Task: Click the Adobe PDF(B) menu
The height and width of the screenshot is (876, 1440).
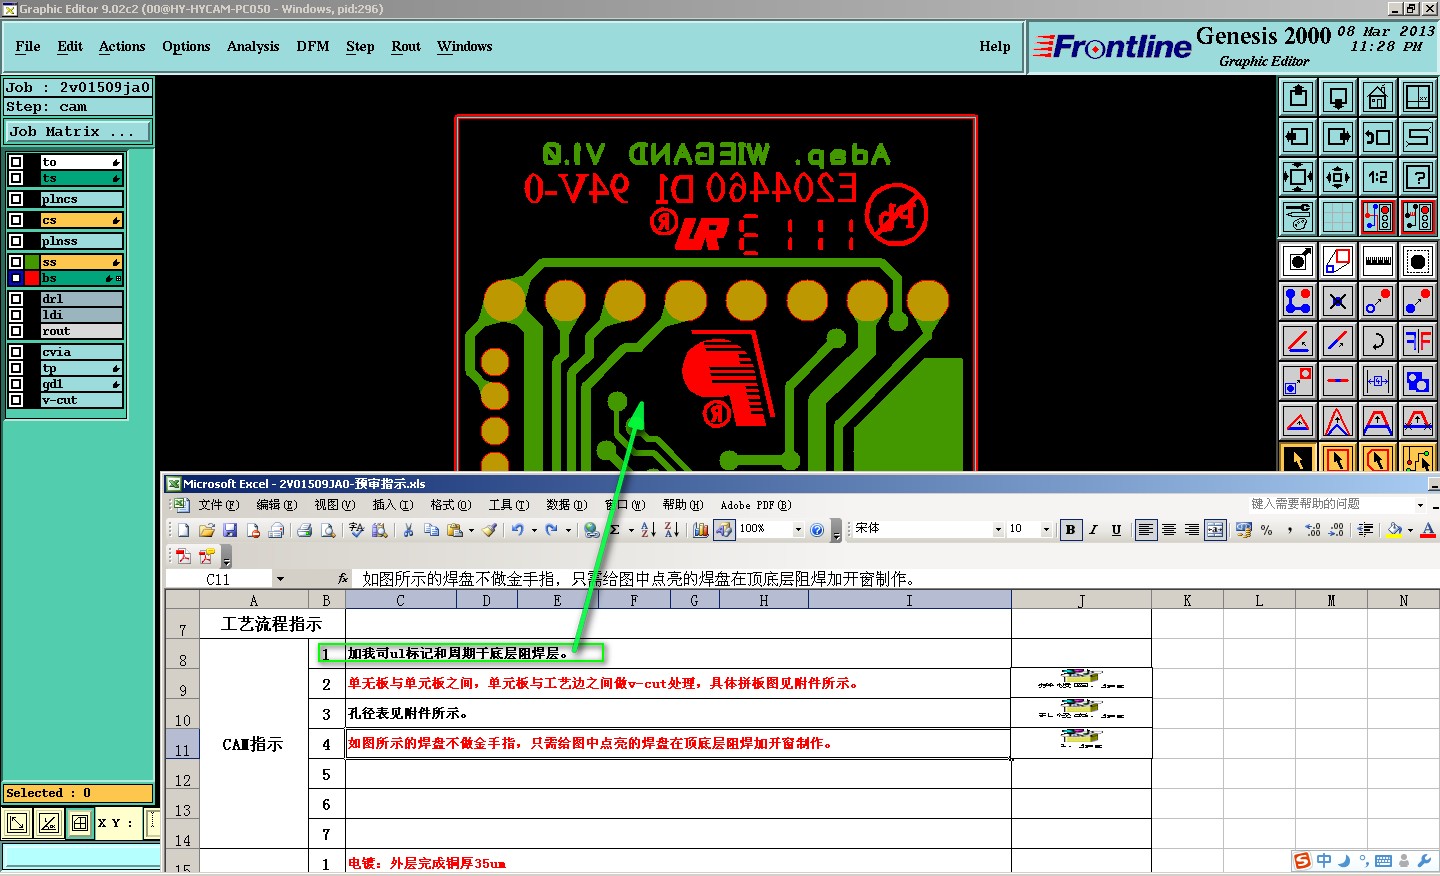Action: 755,505
